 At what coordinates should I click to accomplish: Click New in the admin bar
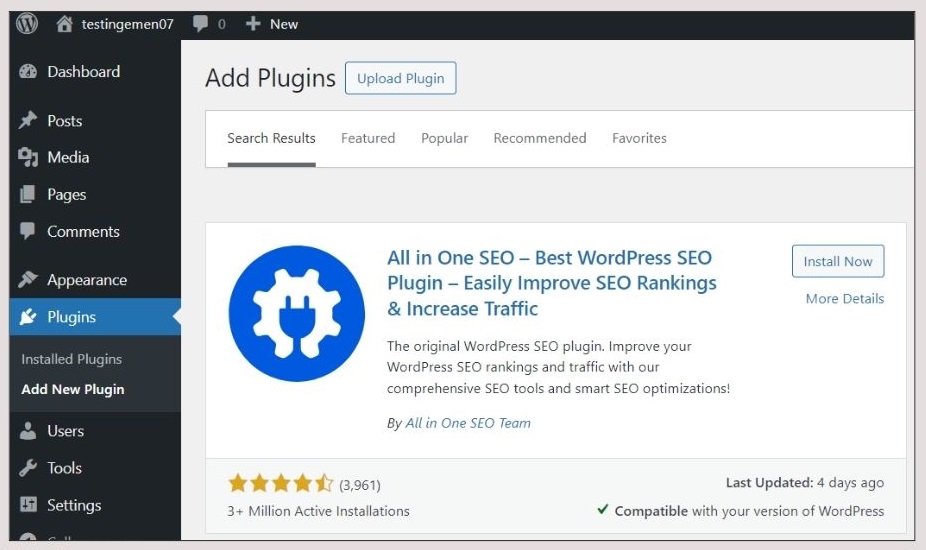tap(283, 24)
